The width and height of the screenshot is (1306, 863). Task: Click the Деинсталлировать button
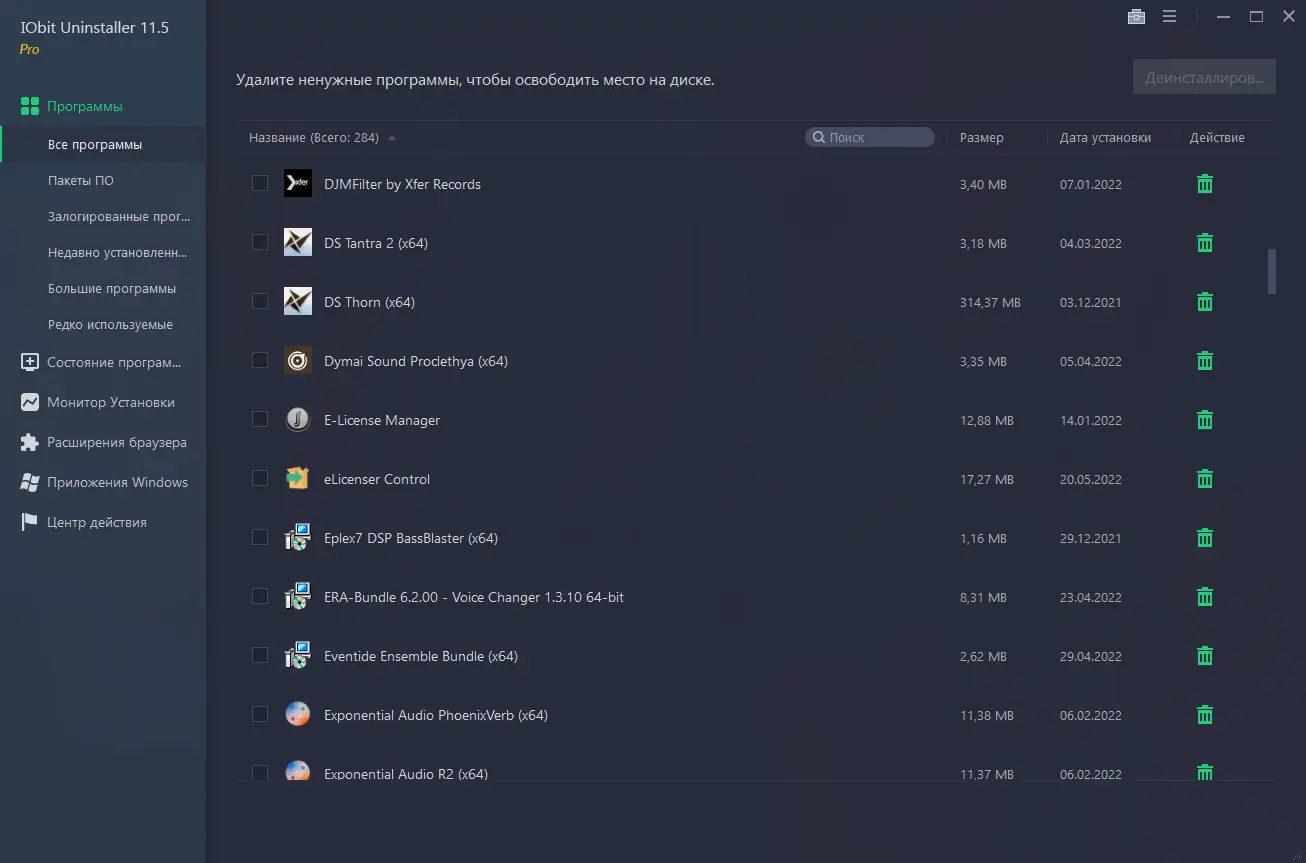point(1203,76)
